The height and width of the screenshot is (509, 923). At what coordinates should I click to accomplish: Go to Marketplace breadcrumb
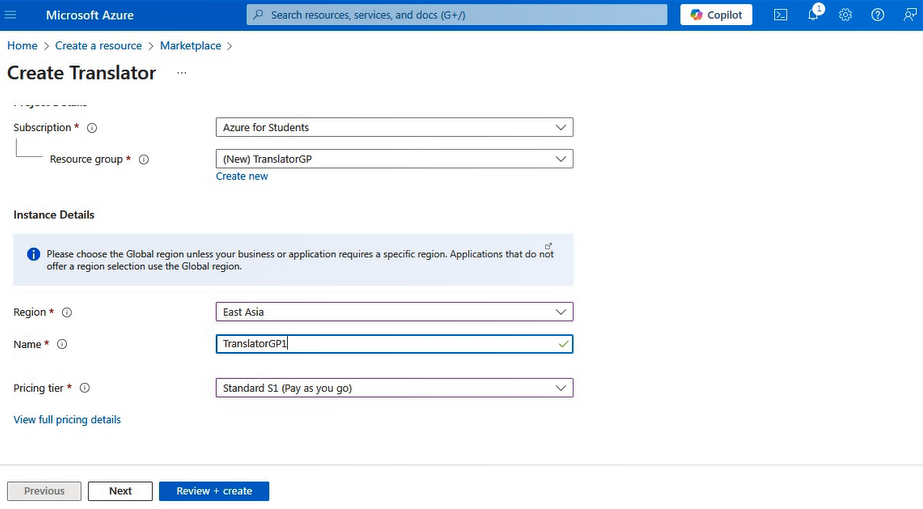[191, 46]
